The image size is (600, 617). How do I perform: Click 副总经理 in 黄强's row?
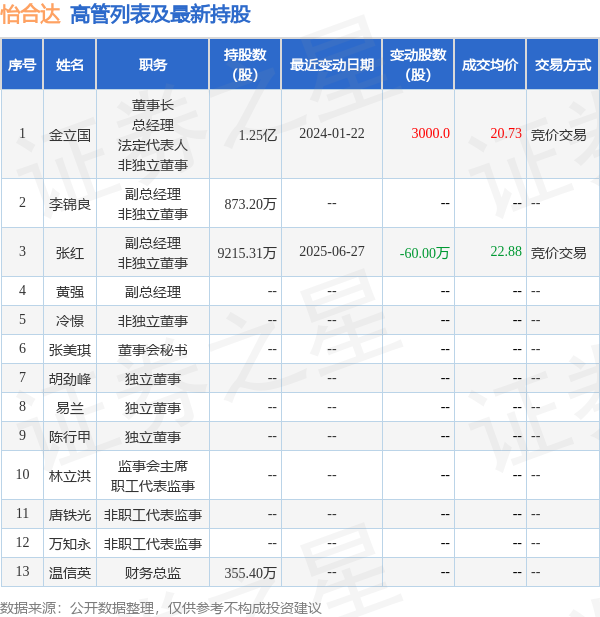[153, 292]
